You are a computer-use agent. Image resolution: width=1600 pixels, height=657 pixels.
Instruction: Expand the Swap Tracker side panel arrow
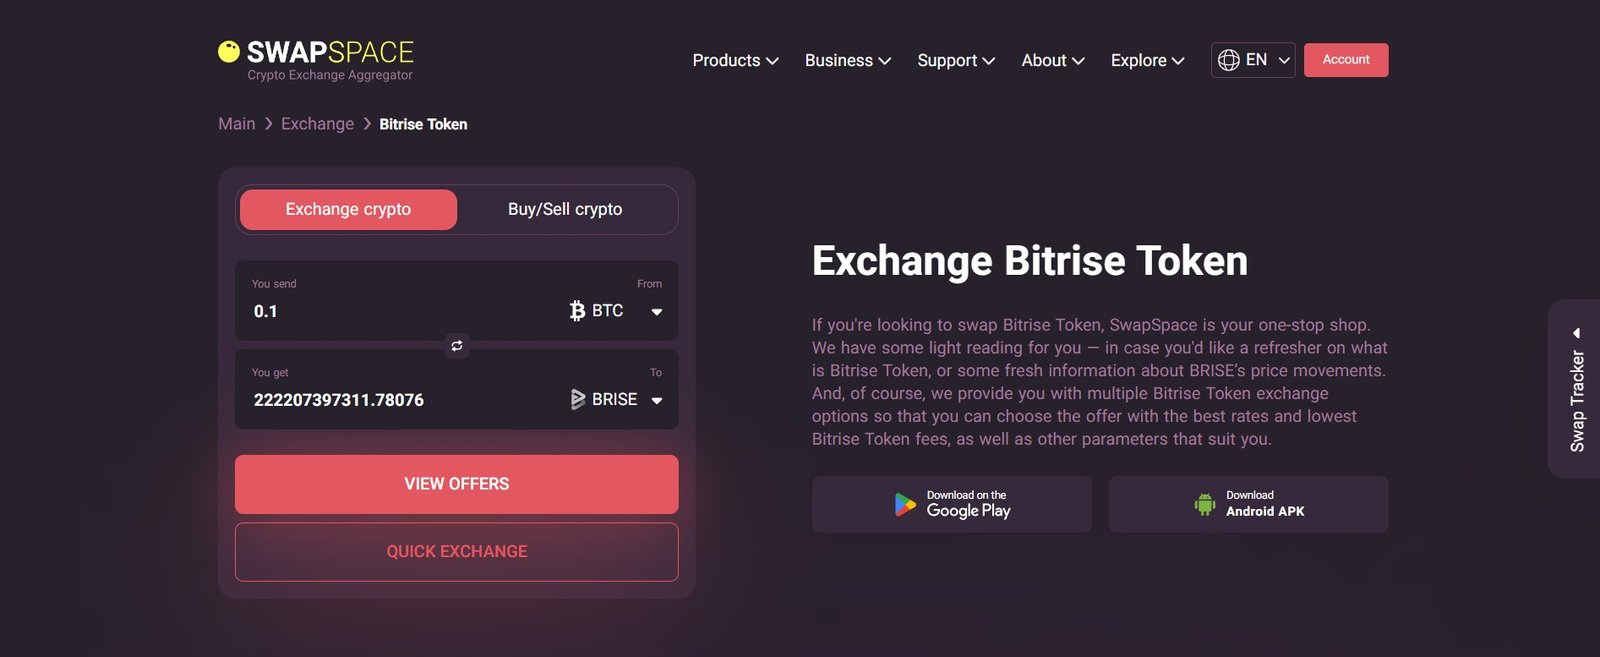pyautogui.click(x=1576, y=333)
